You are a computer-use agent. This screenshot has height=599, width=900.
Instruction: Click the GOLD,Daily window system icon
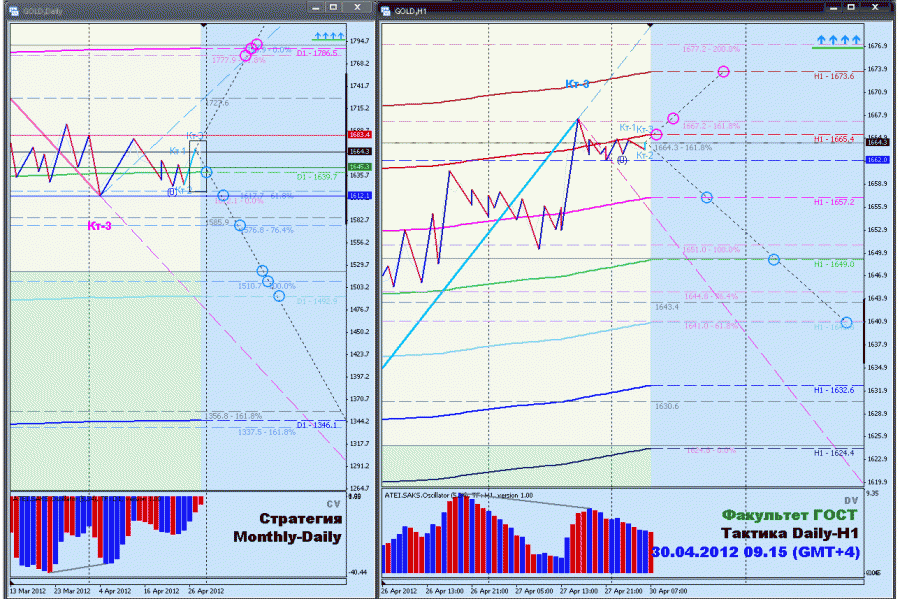pyautogui.click(x=13, y=10)
